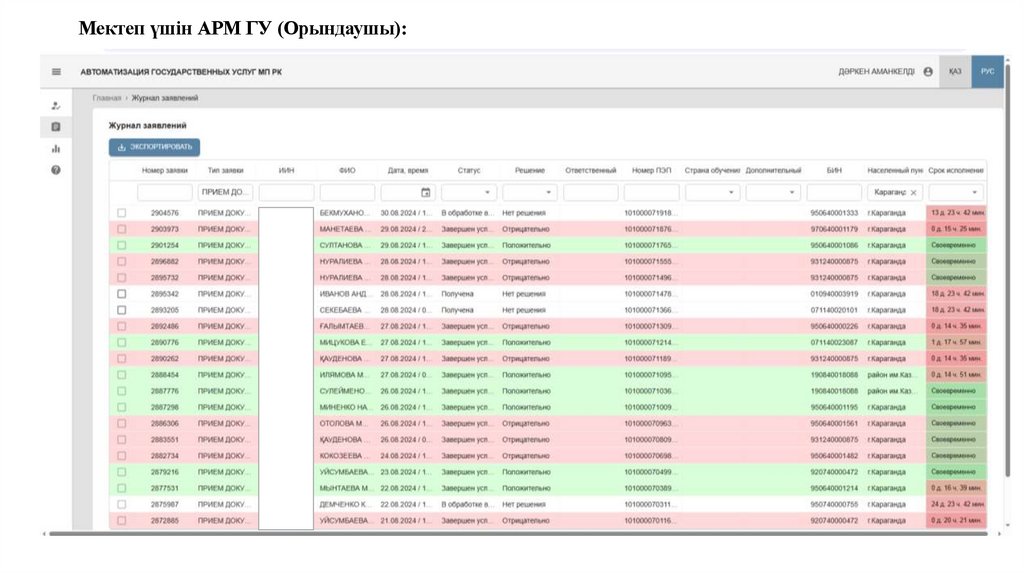Select the checkbox for application 2895342

pyautogui.click(x=121, y=294)
